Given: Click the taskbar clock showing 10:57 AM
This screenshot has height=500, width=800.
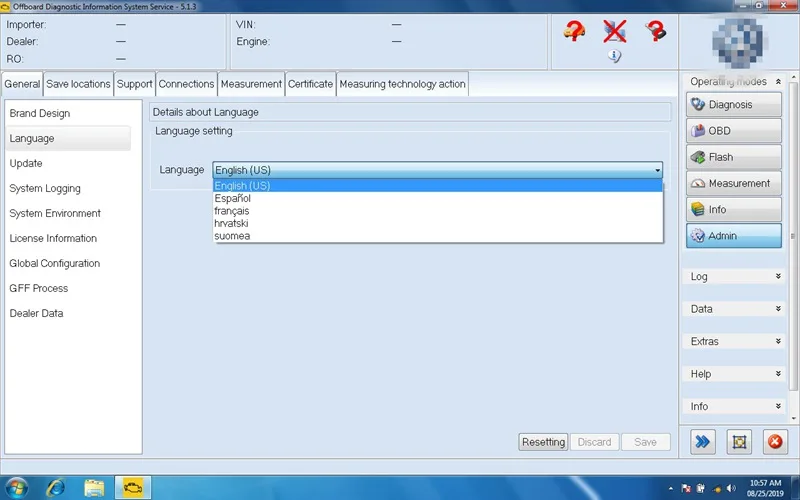Looking at the screenshot, I should pyautogui.click(x=765, y=488).
